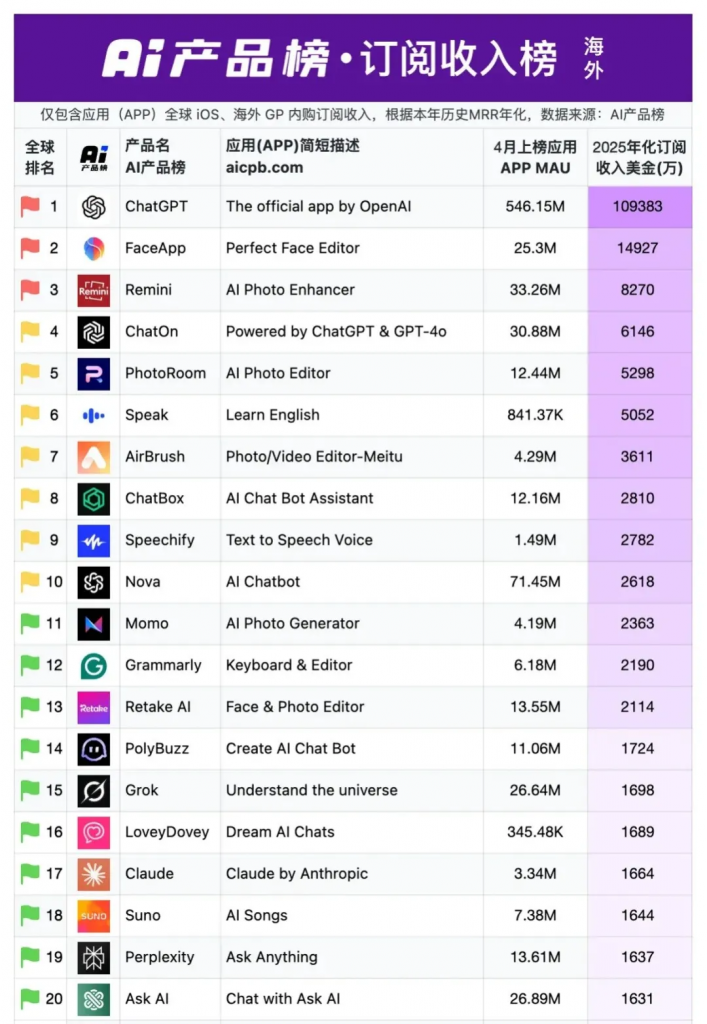Select the Remini red app icon
Viewport: 707px width, 1024px height.
(x=94, y=290)
